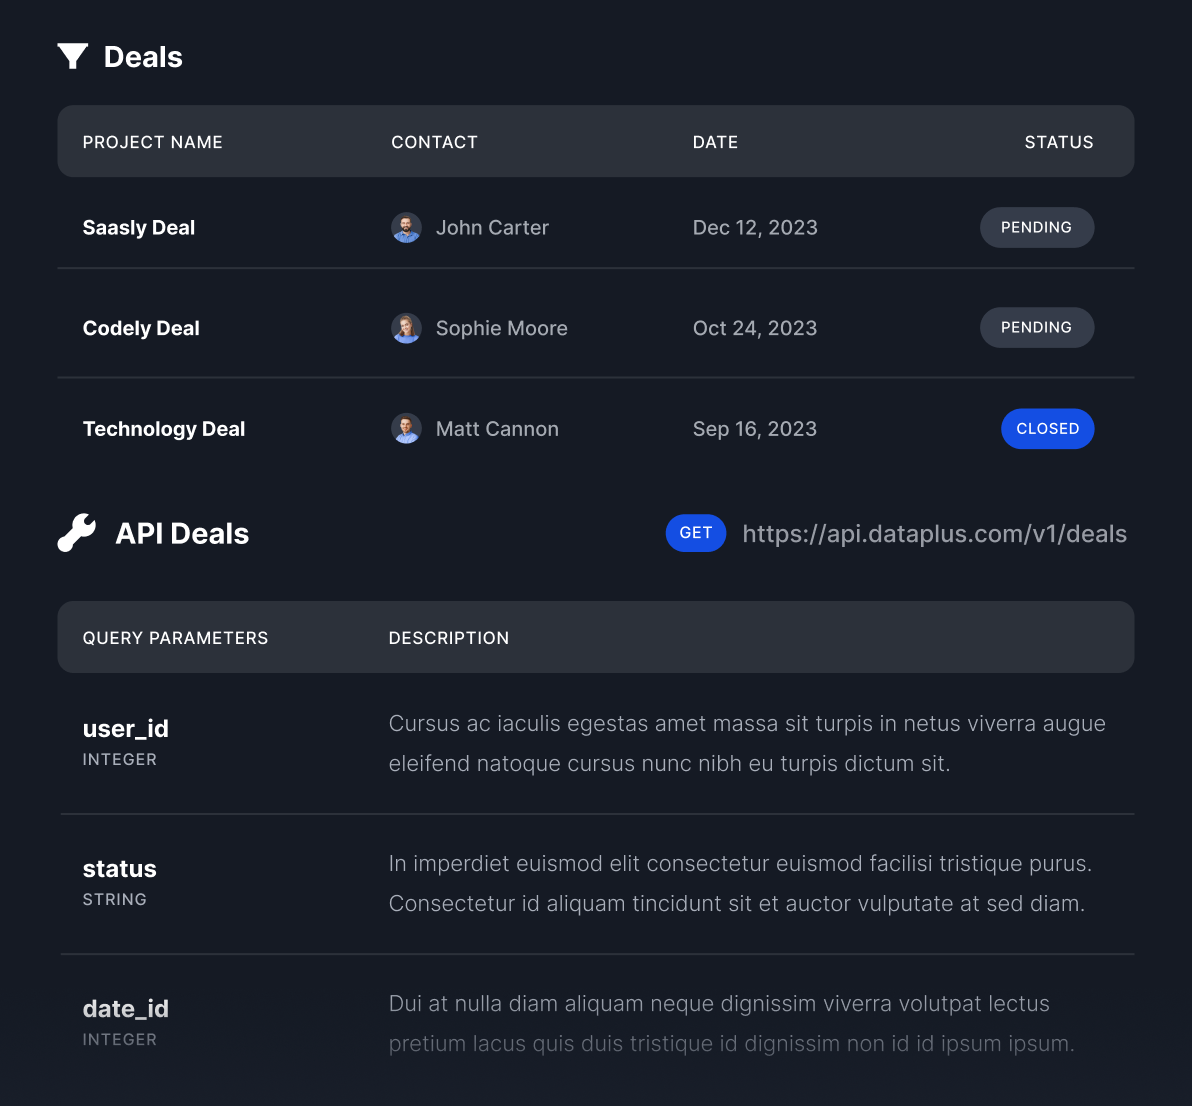Open the Technology Deal project
The image size is (1192, 1106).
coord(163,429)
